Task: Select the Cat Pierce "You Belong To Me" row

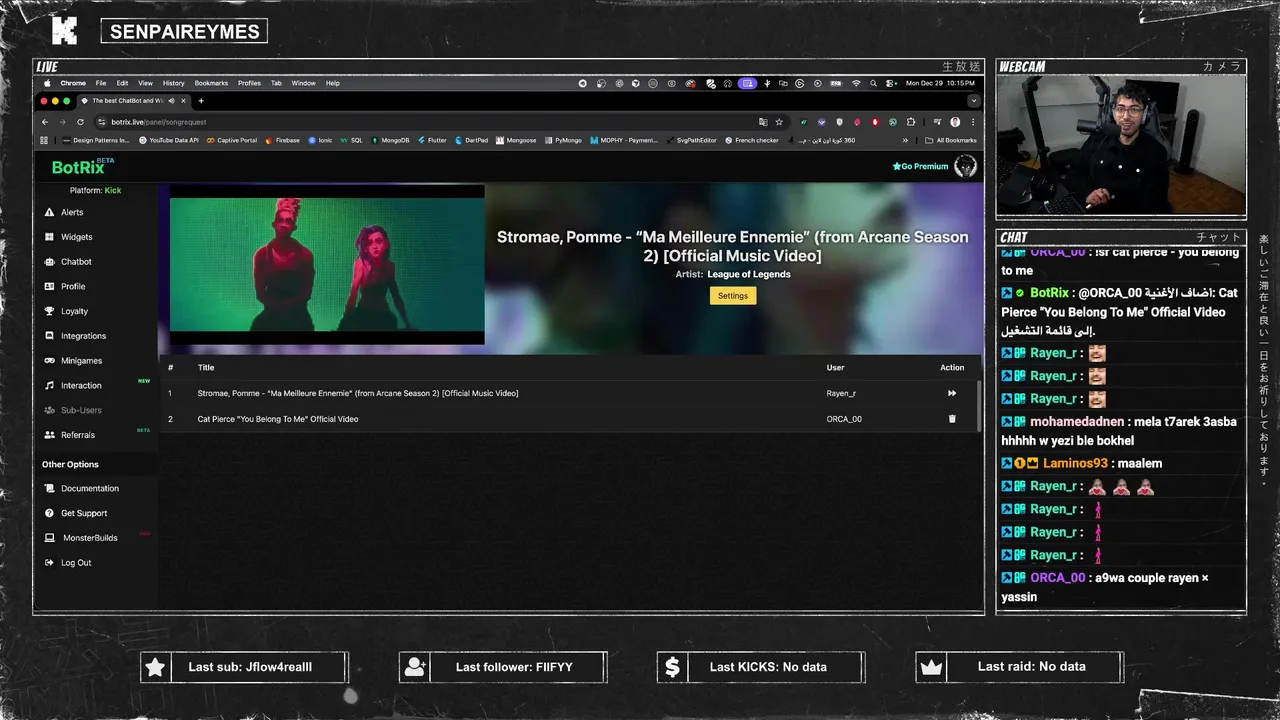Action: pyautogui.click(x=570, y=419)
